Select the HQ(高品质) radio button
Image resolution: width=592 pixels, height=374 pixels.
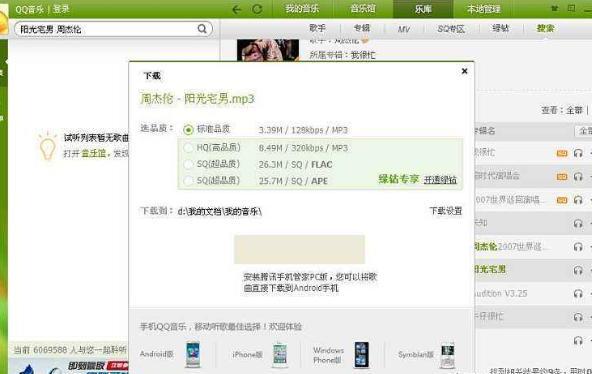click(x=188, y=148)
